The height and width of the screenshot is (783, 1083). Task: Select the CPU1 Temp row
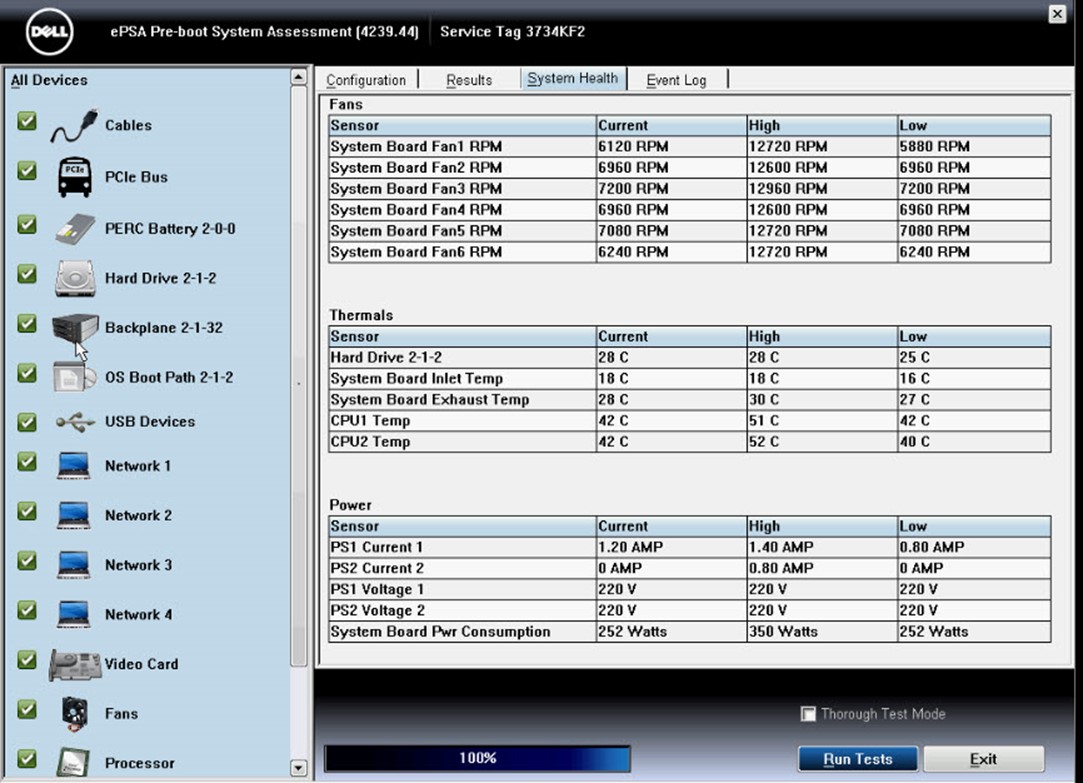689,420
